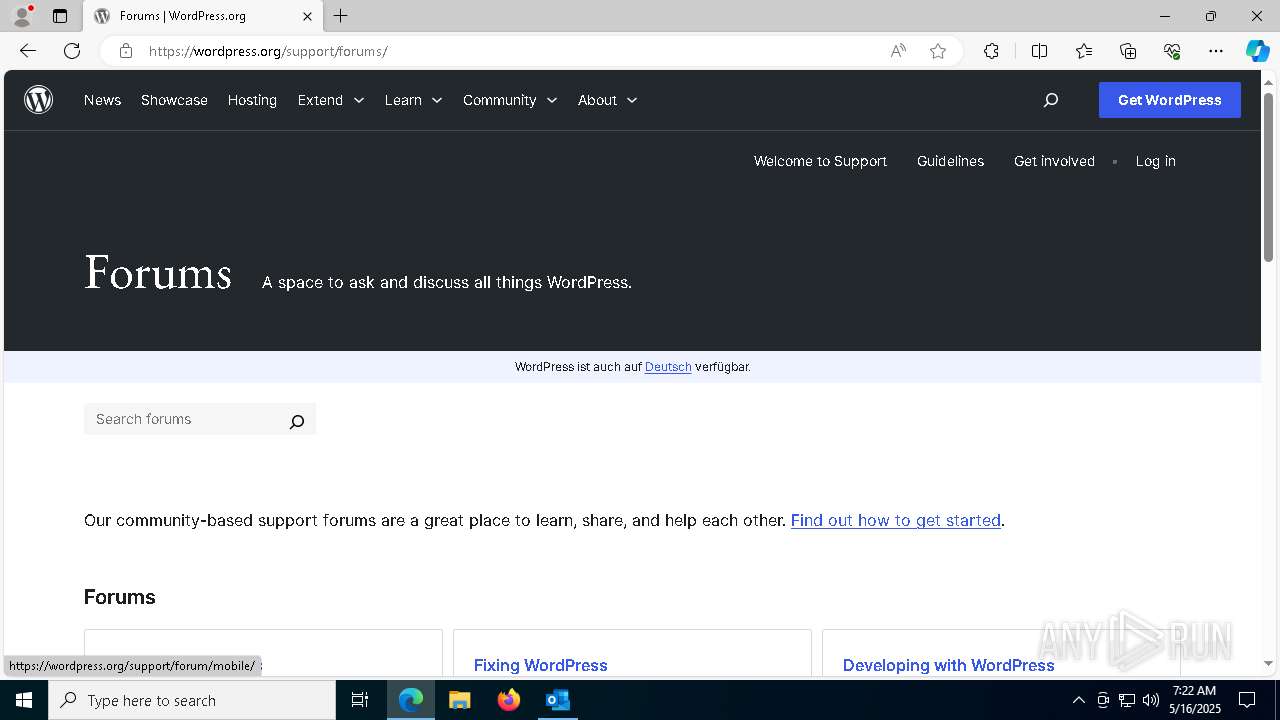Click the taskbar clock showing 7:22 AM
Screen dimensions: 1280x720
tap(1195, 700)
